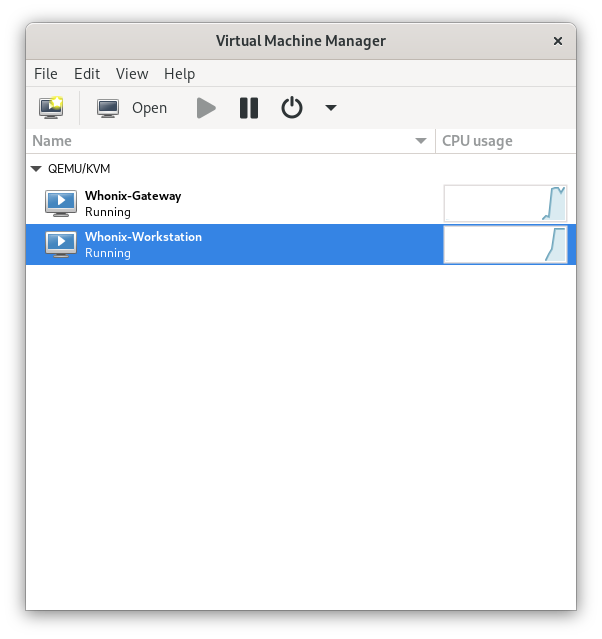This screenshot has width=602, height=639.
Task: Pause the selected virtual machine
Action: (x=249, y=108)
